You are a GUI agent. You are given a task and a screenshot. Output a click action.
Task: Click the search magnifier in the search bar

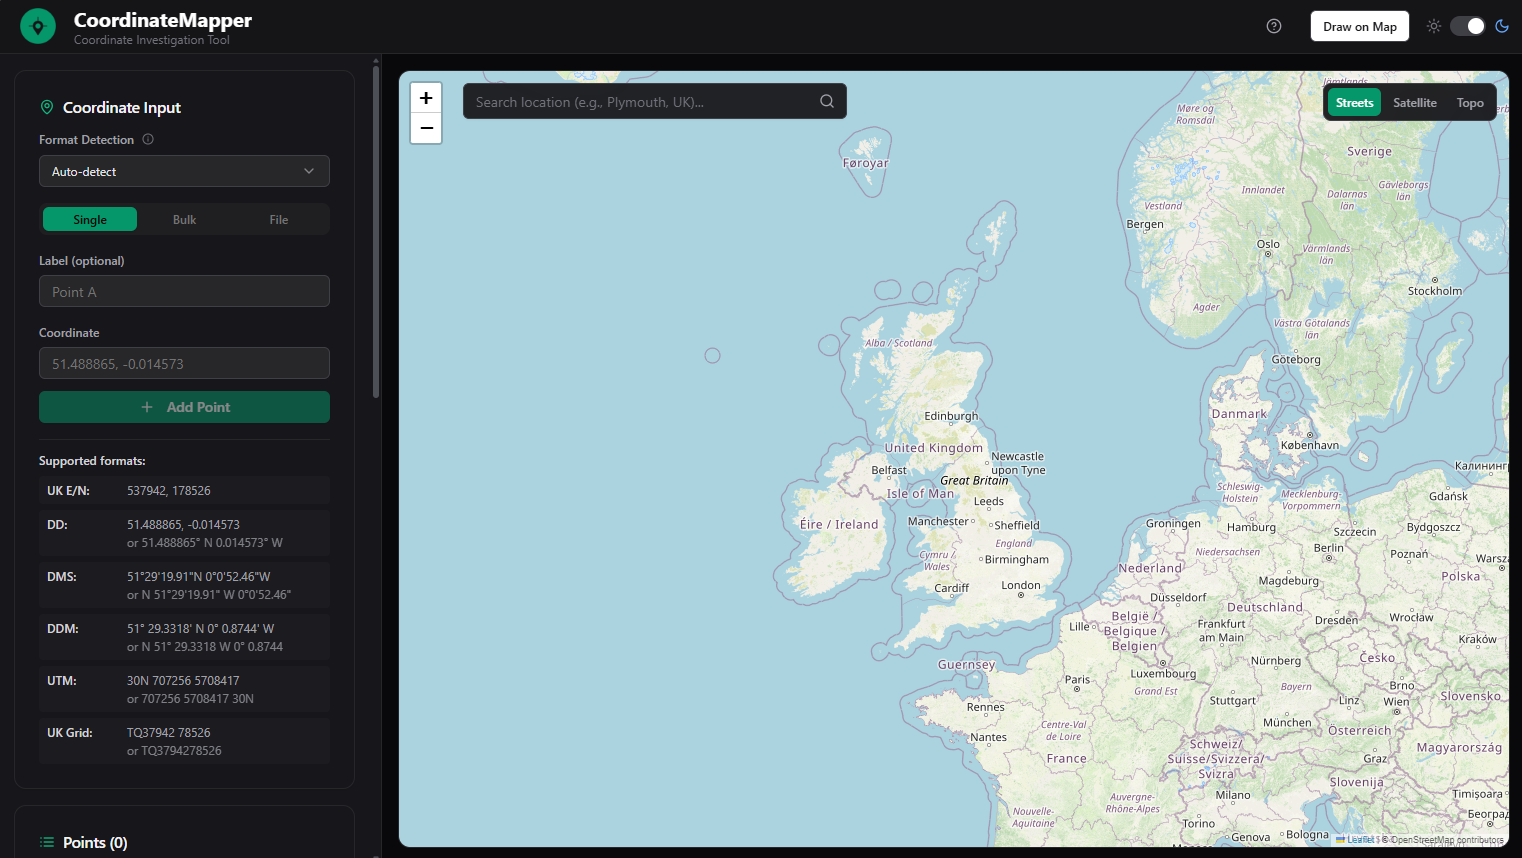826,100
